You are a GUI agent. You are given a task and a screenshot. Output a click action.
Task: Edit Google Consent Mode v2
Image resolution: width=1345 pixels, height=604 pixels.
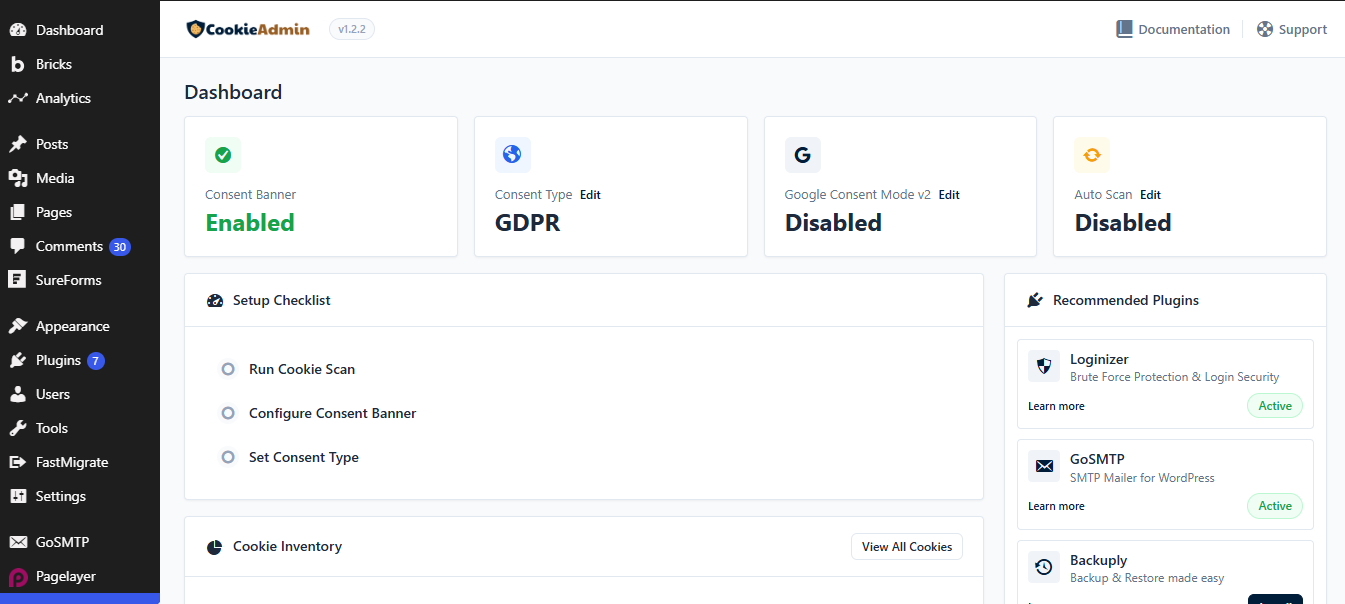pos(949,195)
